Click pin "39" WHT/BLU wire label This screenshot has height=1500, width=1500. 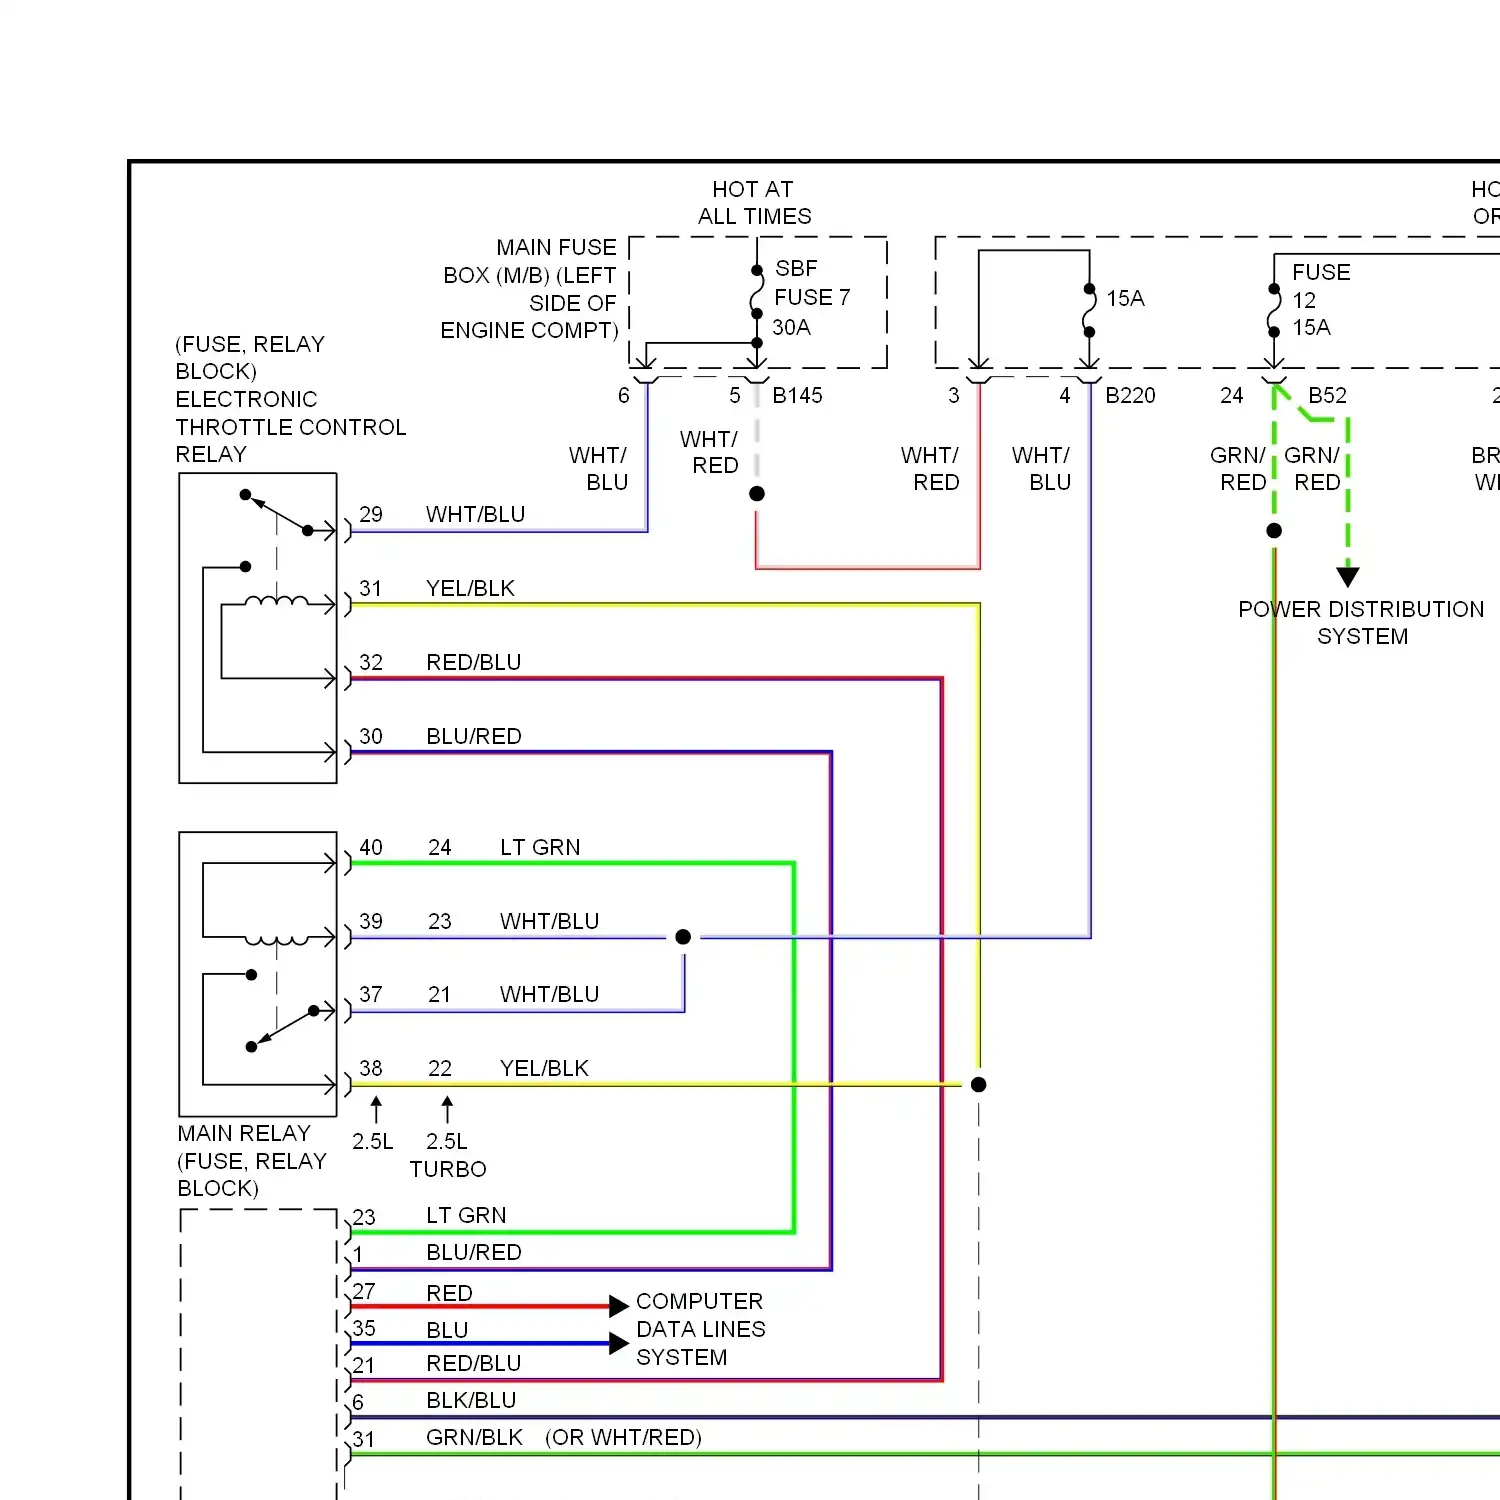(549, 921)
